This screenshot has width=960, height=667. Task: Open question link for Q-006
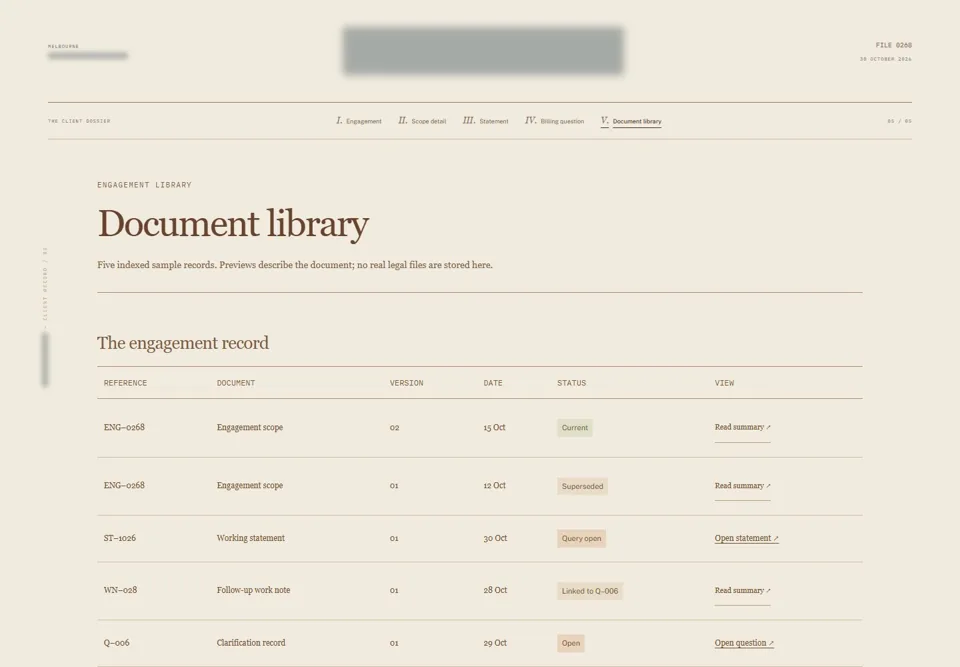click(x=744, y=643)
